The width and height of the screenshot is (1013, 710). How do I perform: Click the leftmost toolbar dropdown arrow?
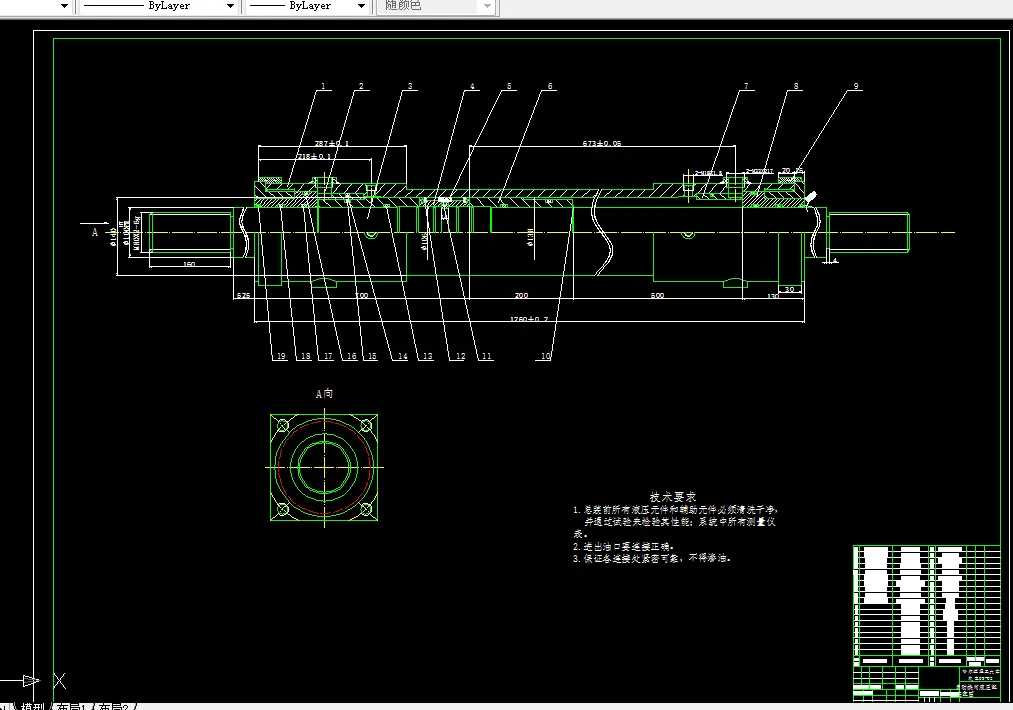64,6
